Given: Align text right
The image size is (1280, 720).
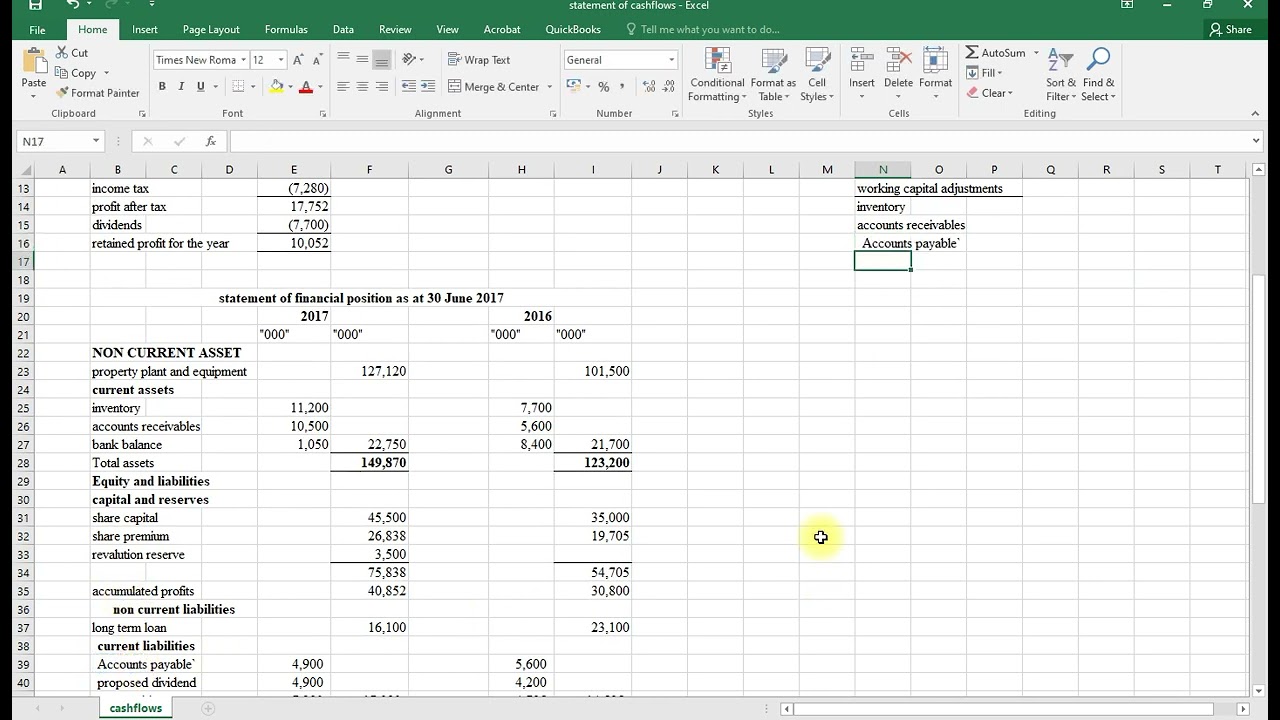Looking at the screenshot, I should click(x=381, y=87).
